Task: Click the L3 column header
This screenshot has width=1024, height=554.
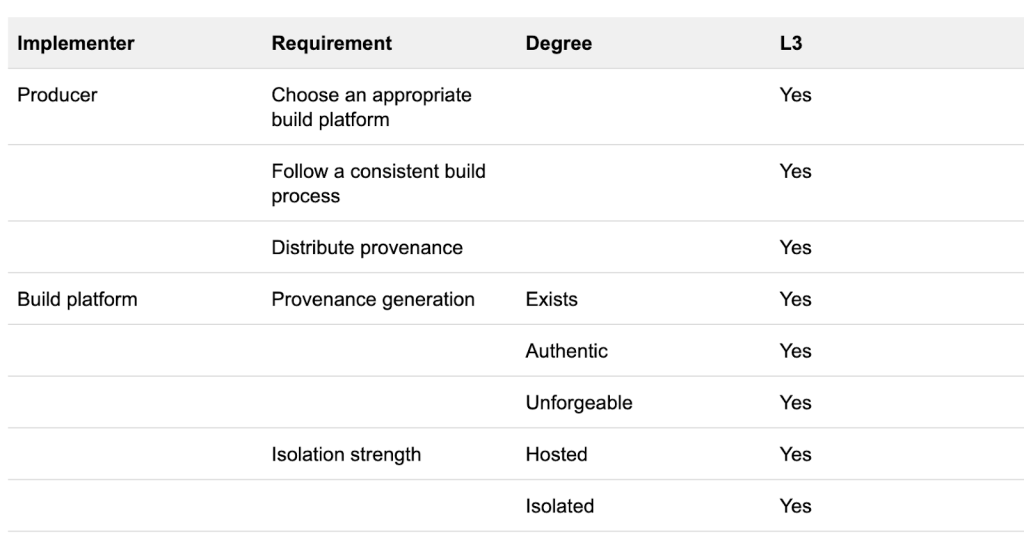Action: click(x=790, y=44)
